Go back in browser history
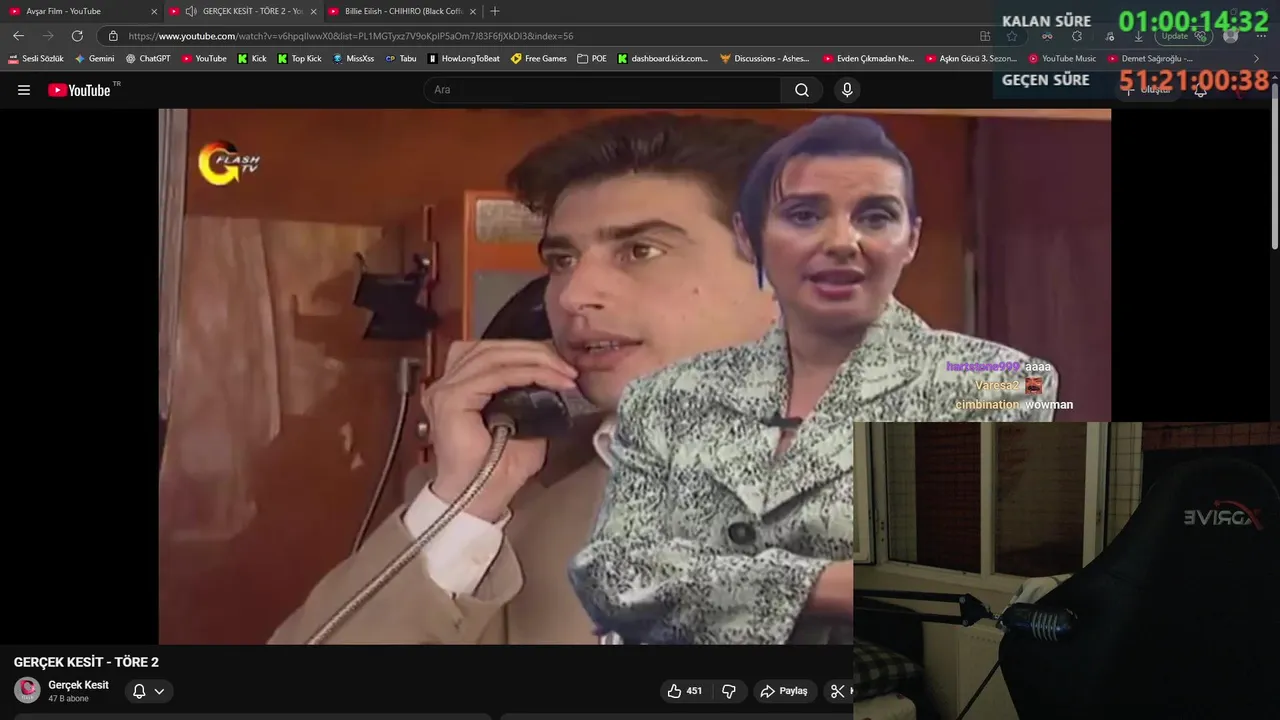The width and height of the screenshot is (1280, 720). tap(18, 35)
